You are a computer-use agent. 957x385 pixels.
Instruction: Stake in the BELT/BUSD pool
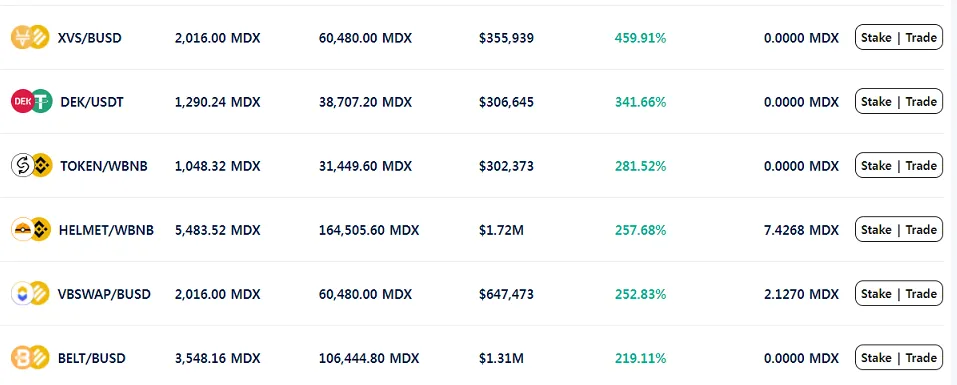click(x=876, y=358)
